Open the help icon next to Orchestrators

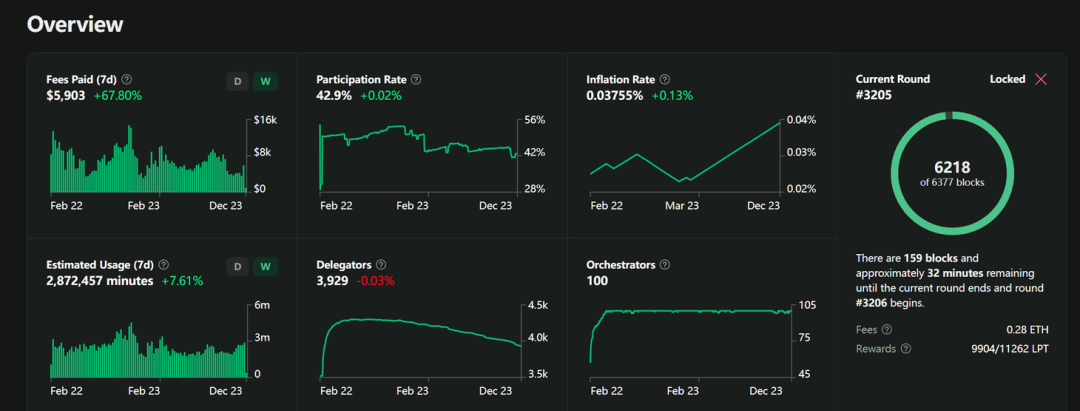click(665, 265)
